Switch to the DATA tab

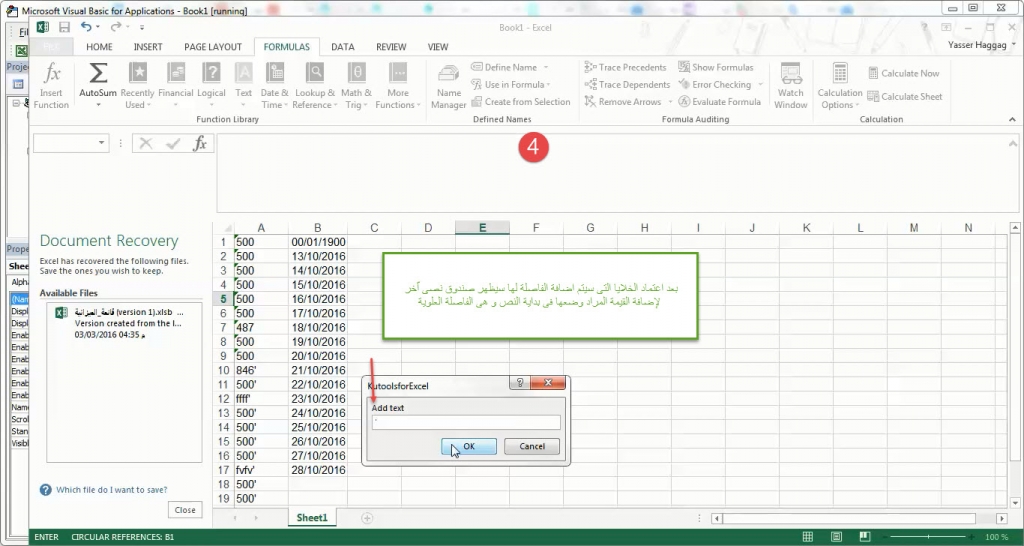342,47
